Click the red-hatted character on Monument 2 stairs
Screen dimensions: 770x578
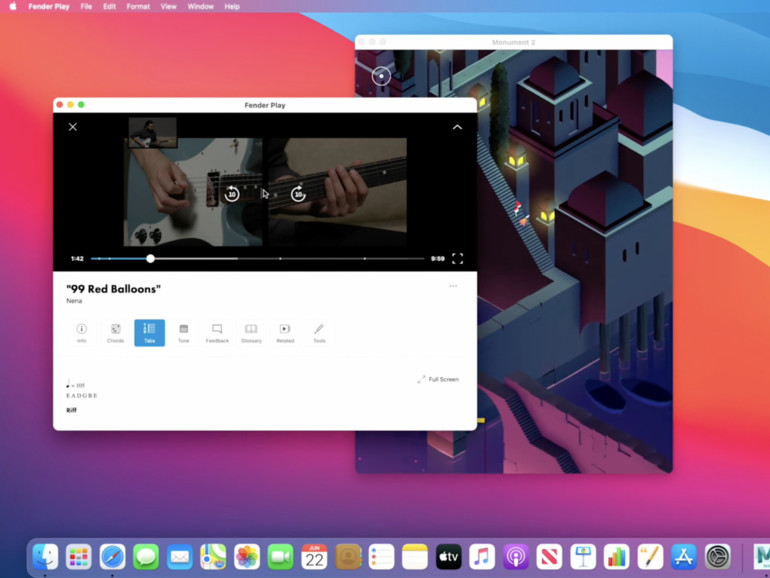[x=517, y=208]
